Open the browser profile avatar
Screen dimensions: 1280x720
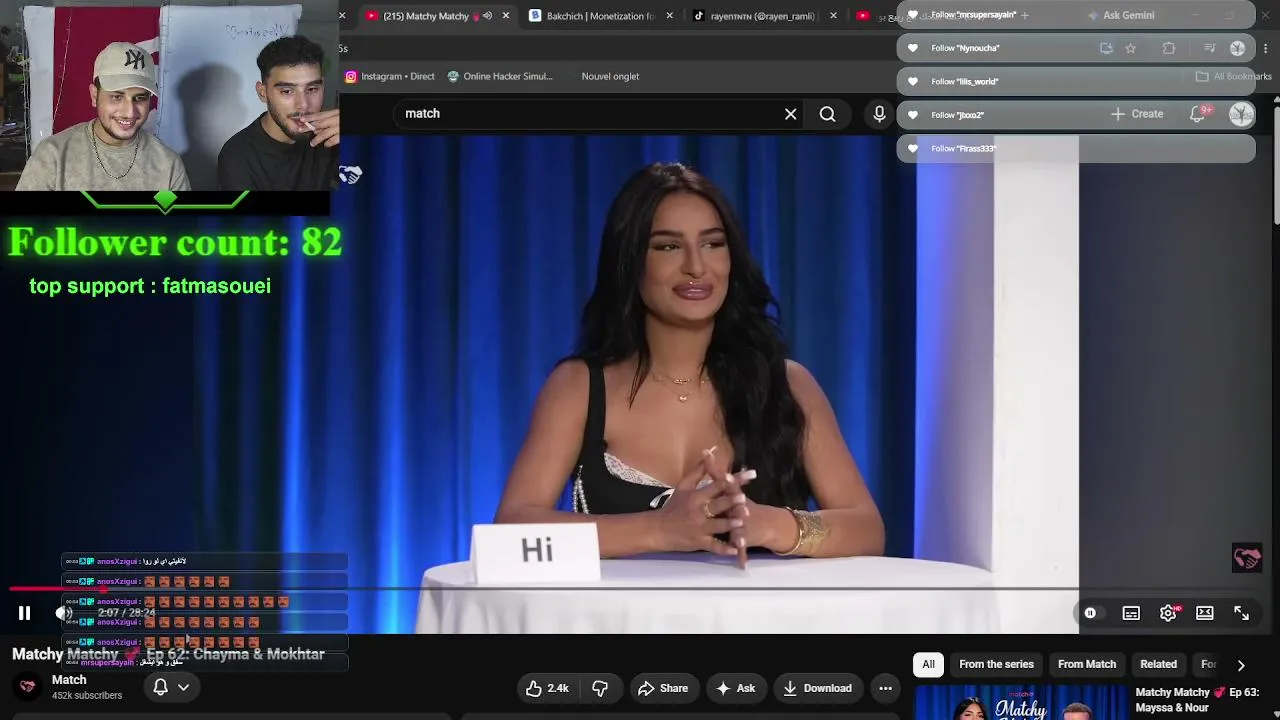click(x=1238, y=48)
